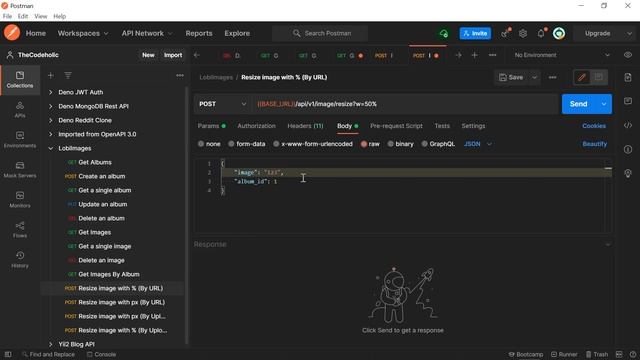Image resolution: width=640 pixels, height=360 pixels.
Task: Open environment quick look eye icon
Action: click(628, 55)
